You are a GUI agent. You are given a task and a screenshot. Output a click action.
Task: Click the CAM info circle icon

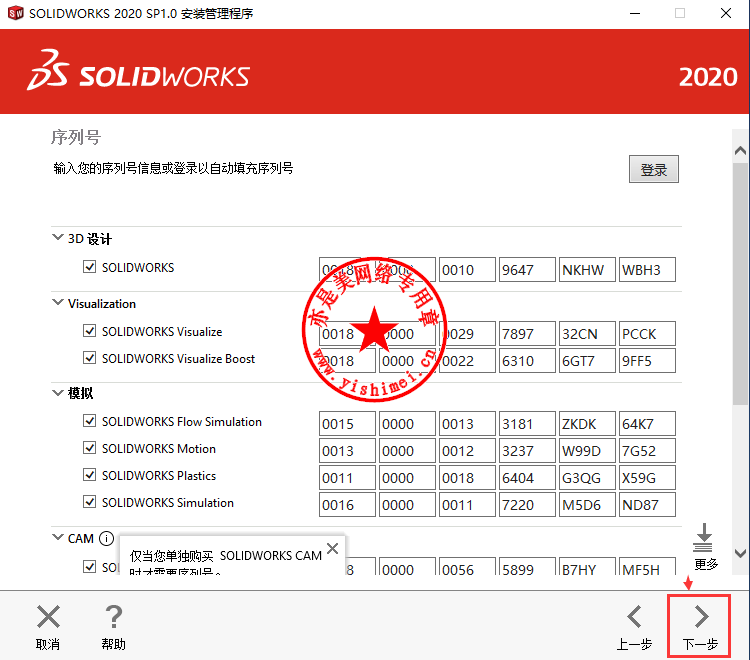pyautogui.click(x=106, y=538)
